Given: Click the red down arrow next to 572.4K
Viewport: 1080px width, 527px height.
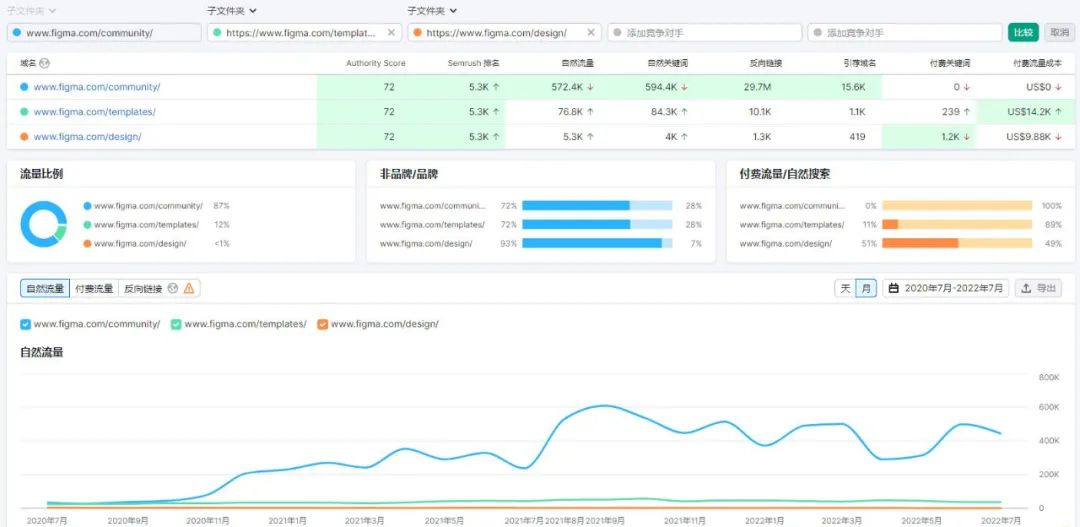Looking at the screenshot, I should [x=590, y=87].
